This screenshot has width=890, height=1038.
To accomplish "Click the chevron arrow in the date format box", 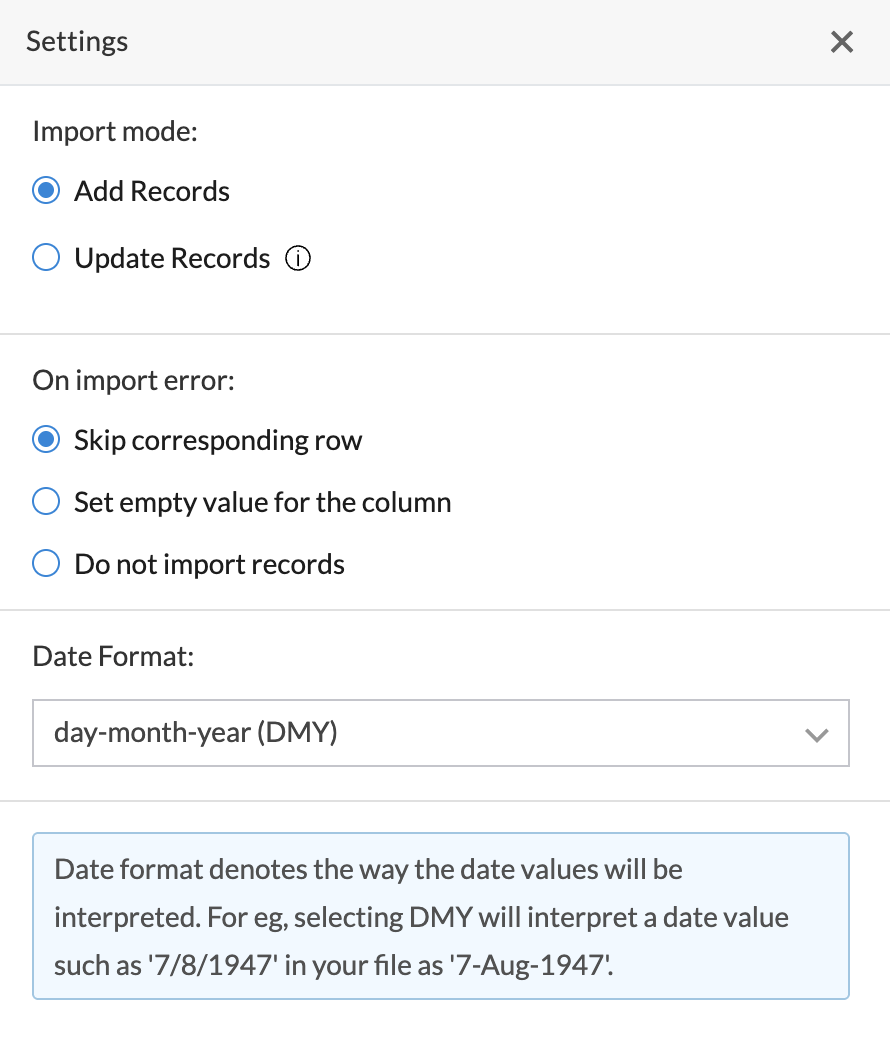I will click(x=817, y=735).
